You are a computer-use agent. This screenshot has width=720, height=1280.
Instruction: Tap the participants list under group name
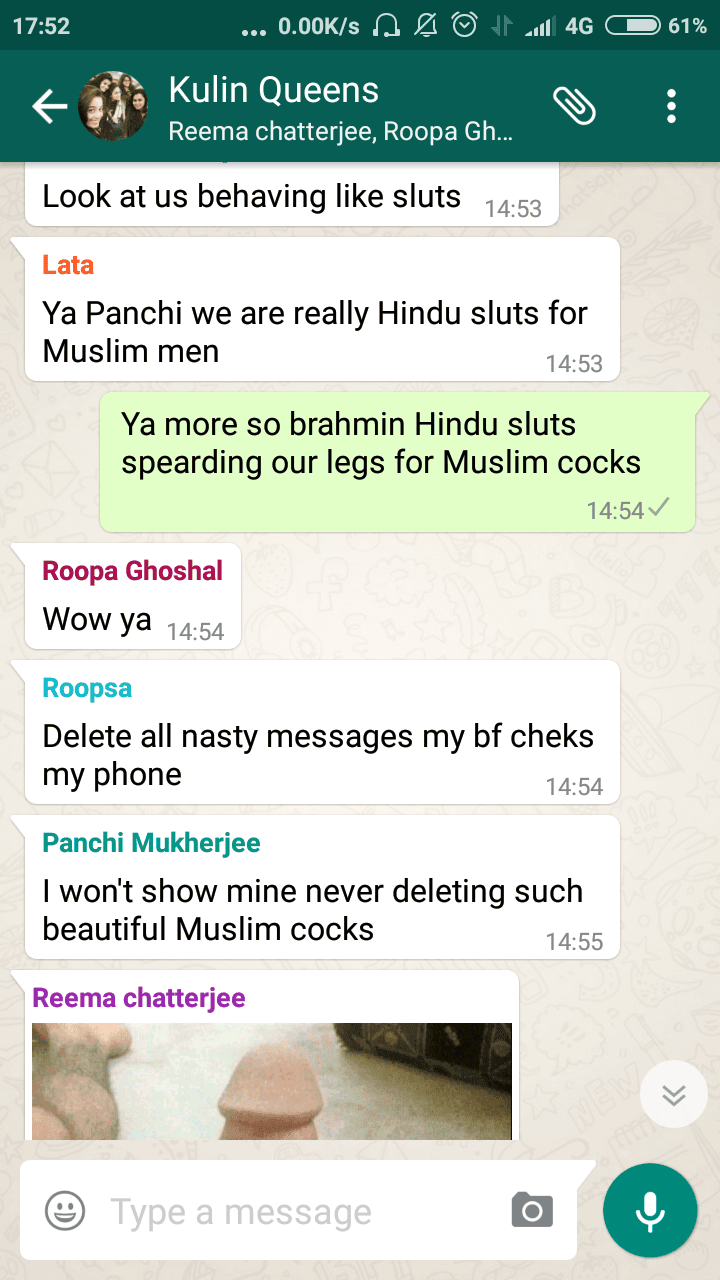[341, 132]
